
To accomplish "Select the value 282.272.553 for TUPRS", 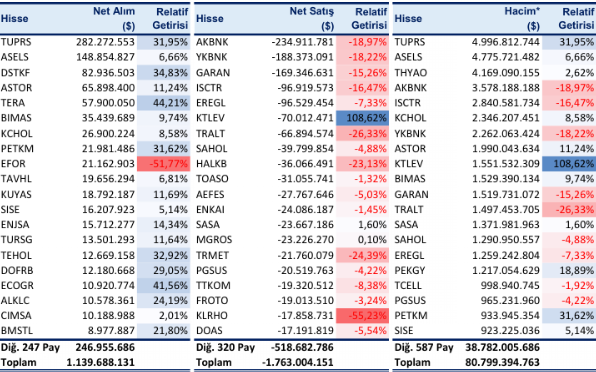I will [x=105, y=42].
